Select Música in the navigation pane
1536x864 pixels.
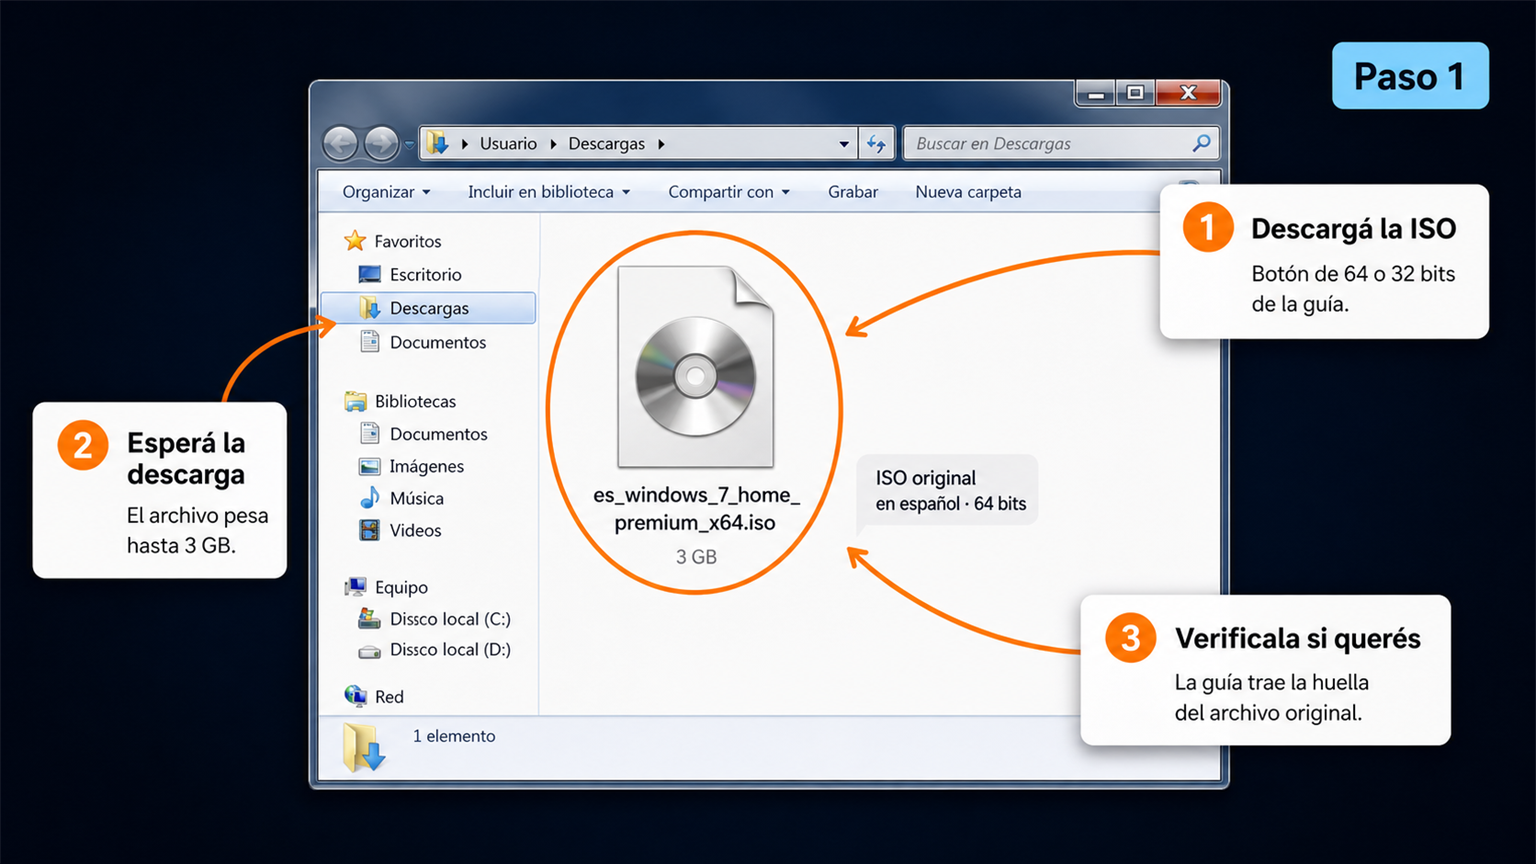click(x=417, y=498)
